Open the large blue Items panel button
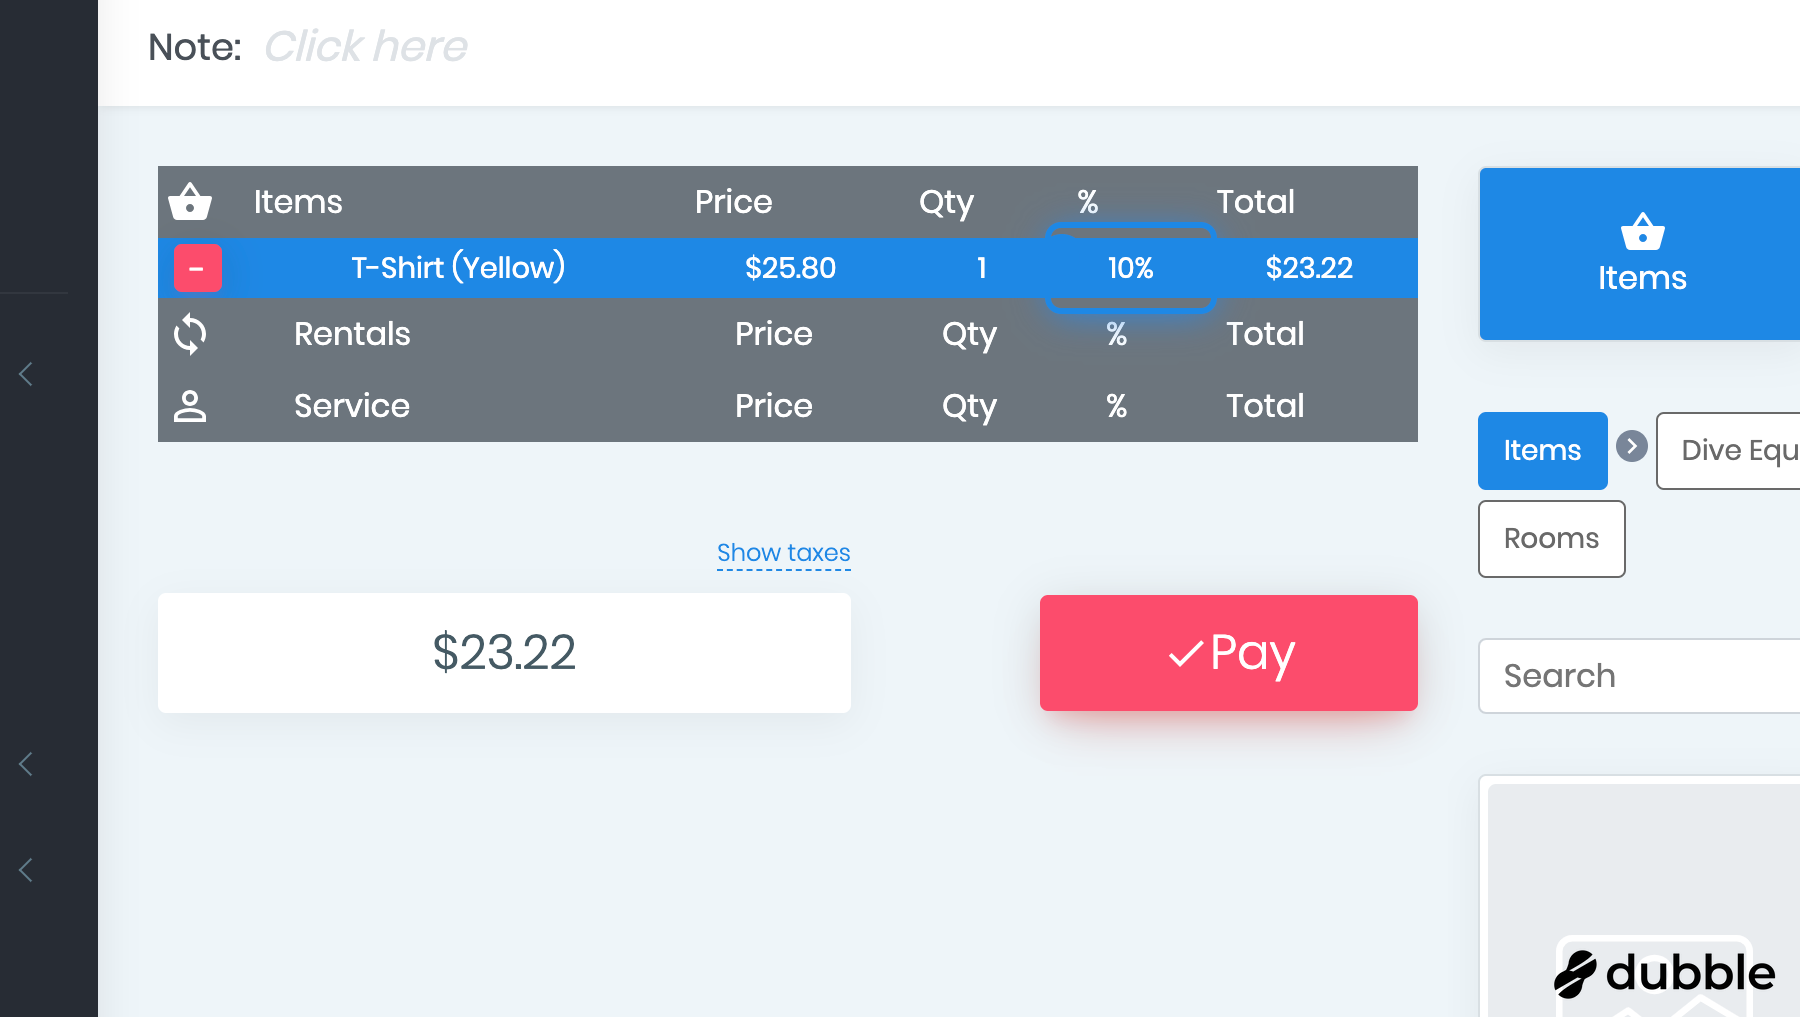Image resolution: width=1800 pixels, height=1017 pixels. pos(1641,254)
